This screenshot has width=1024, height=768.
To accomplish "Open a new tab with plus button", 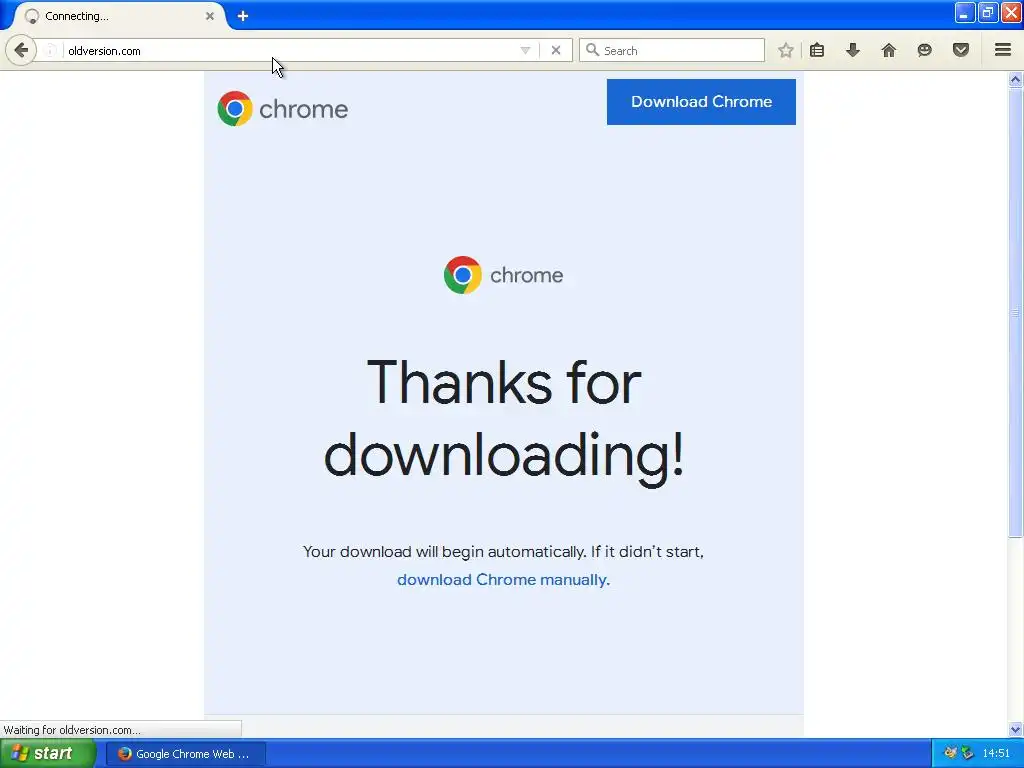I will coord(243,16).
